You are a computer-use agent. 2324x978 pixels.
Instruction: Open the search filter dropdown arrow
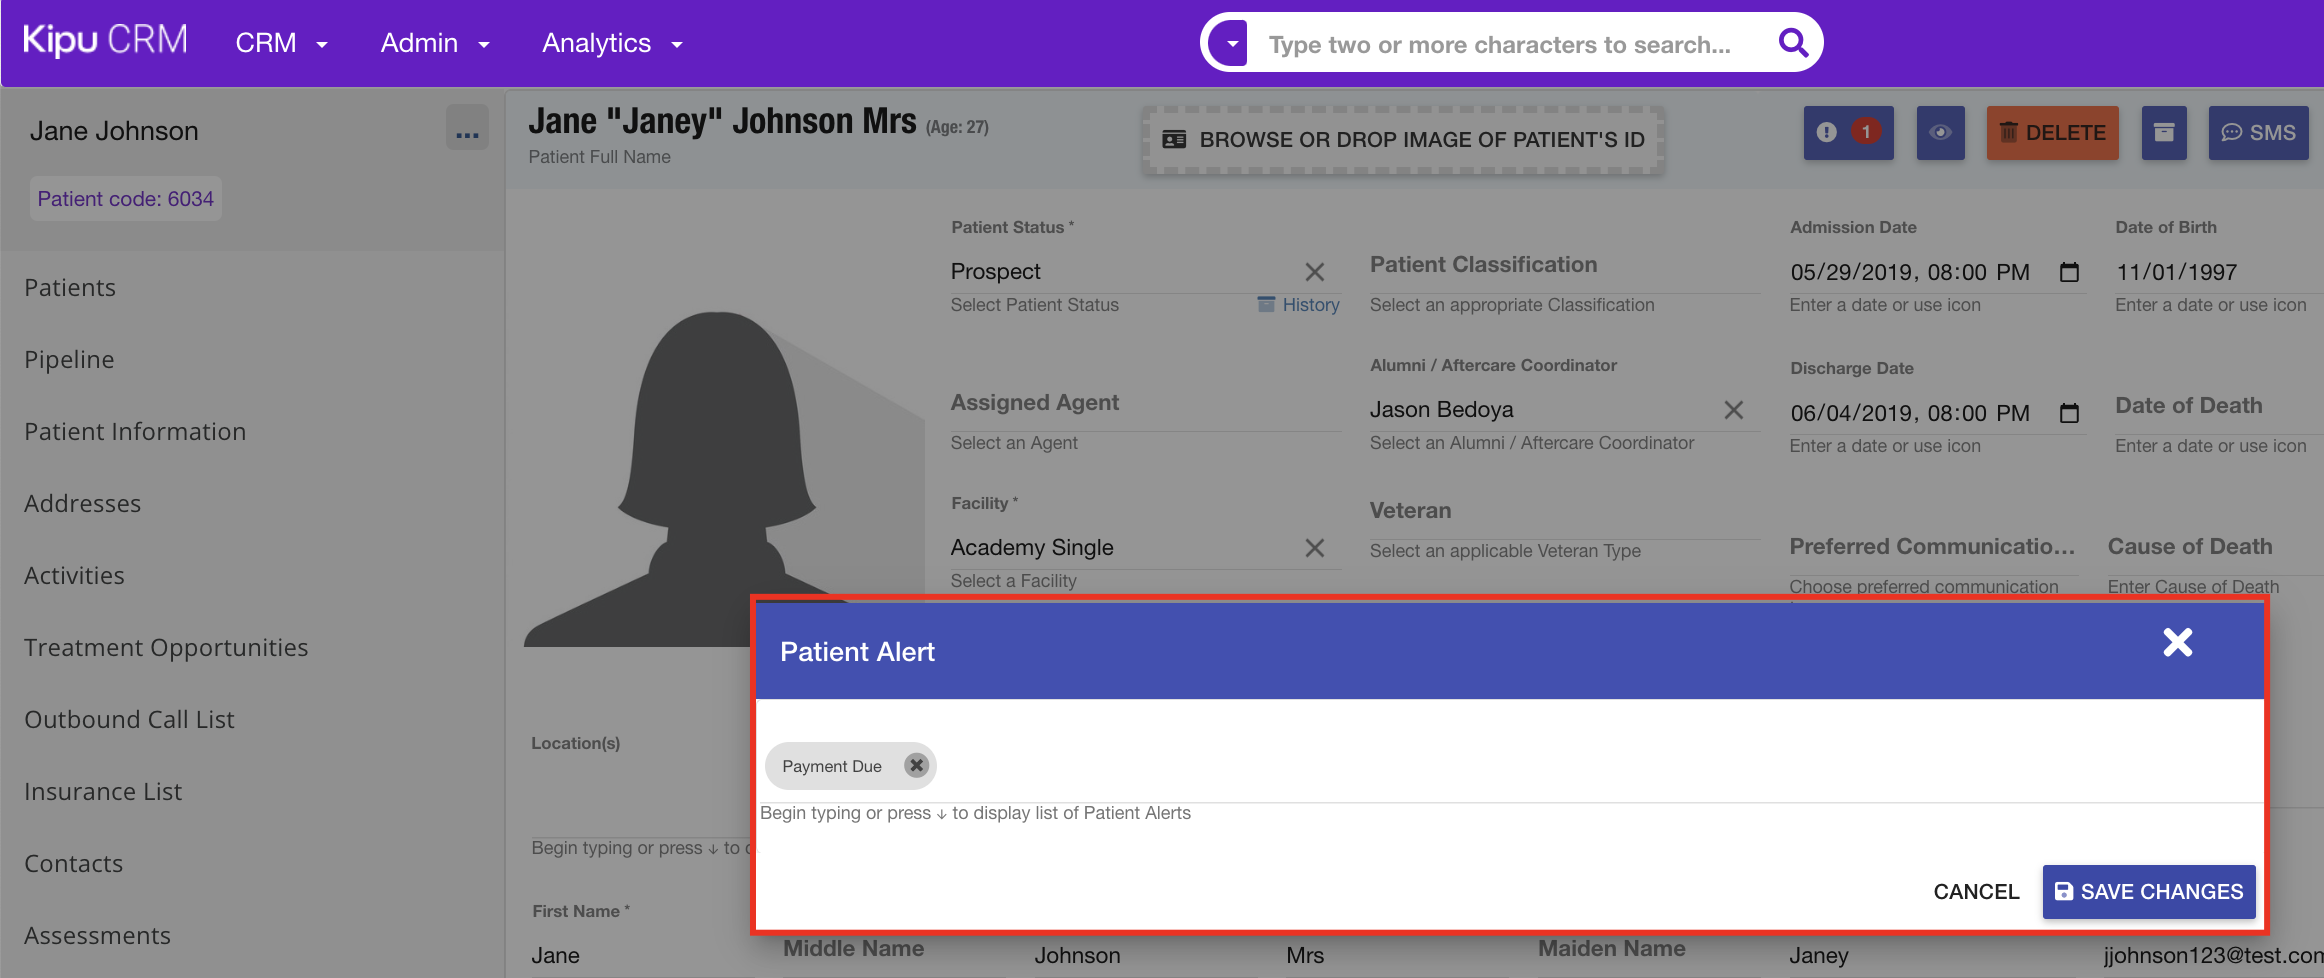coord(1232,44)
